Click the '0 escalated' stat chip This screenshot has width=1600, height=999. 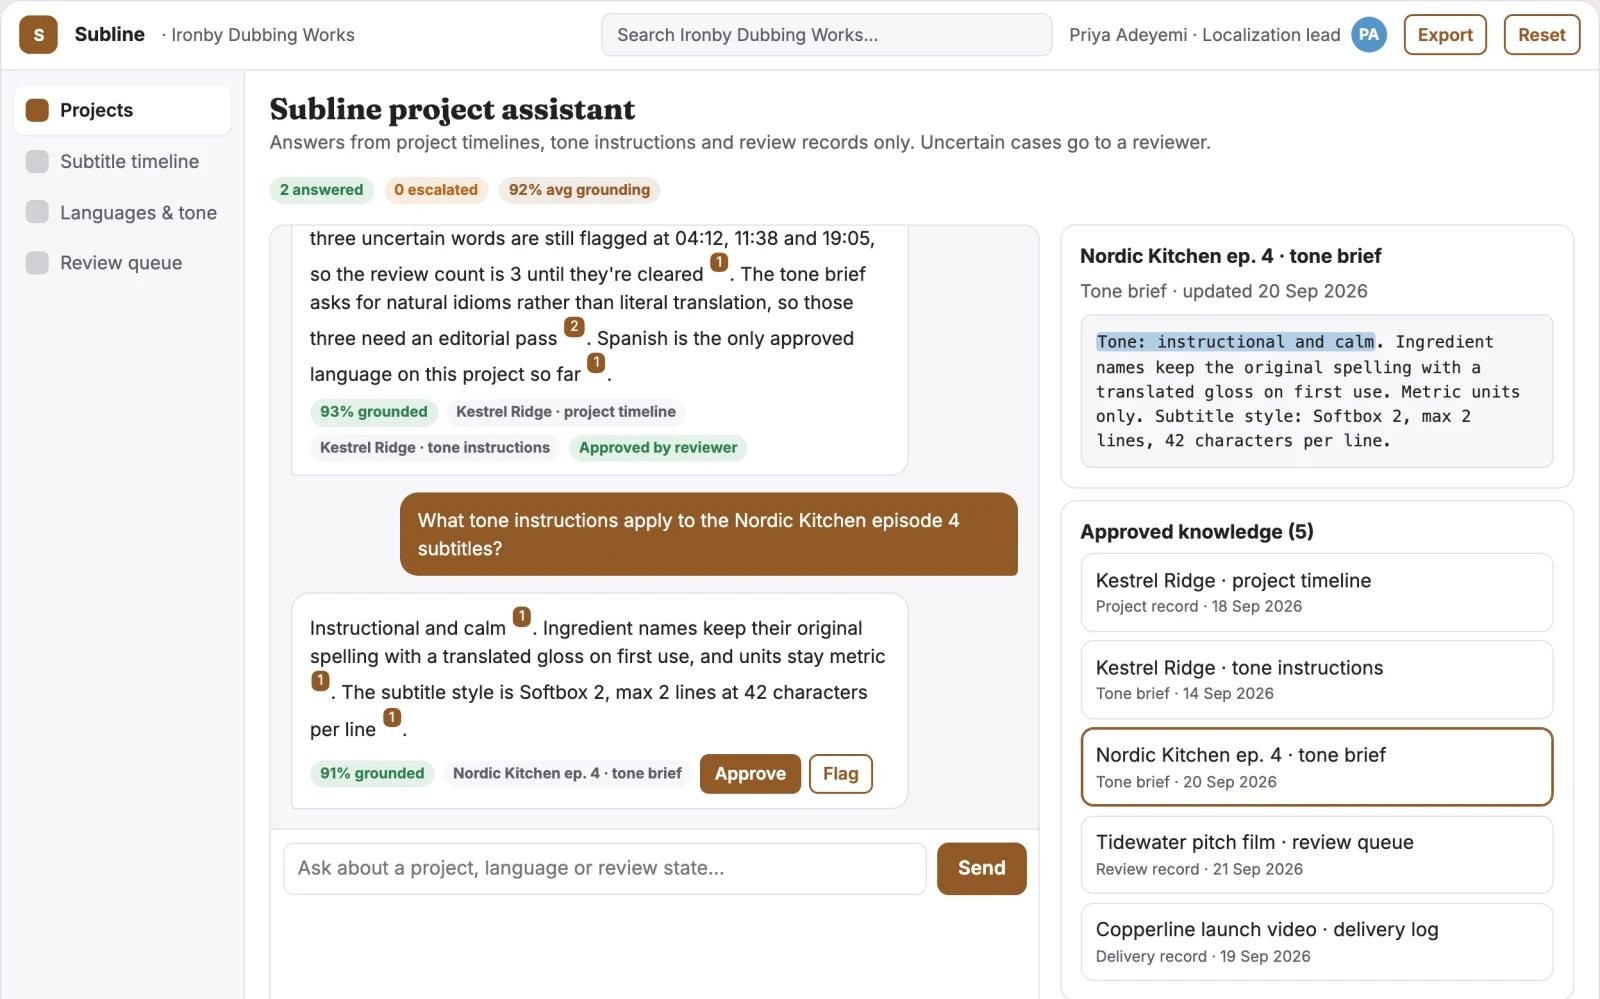pos(436,190)
